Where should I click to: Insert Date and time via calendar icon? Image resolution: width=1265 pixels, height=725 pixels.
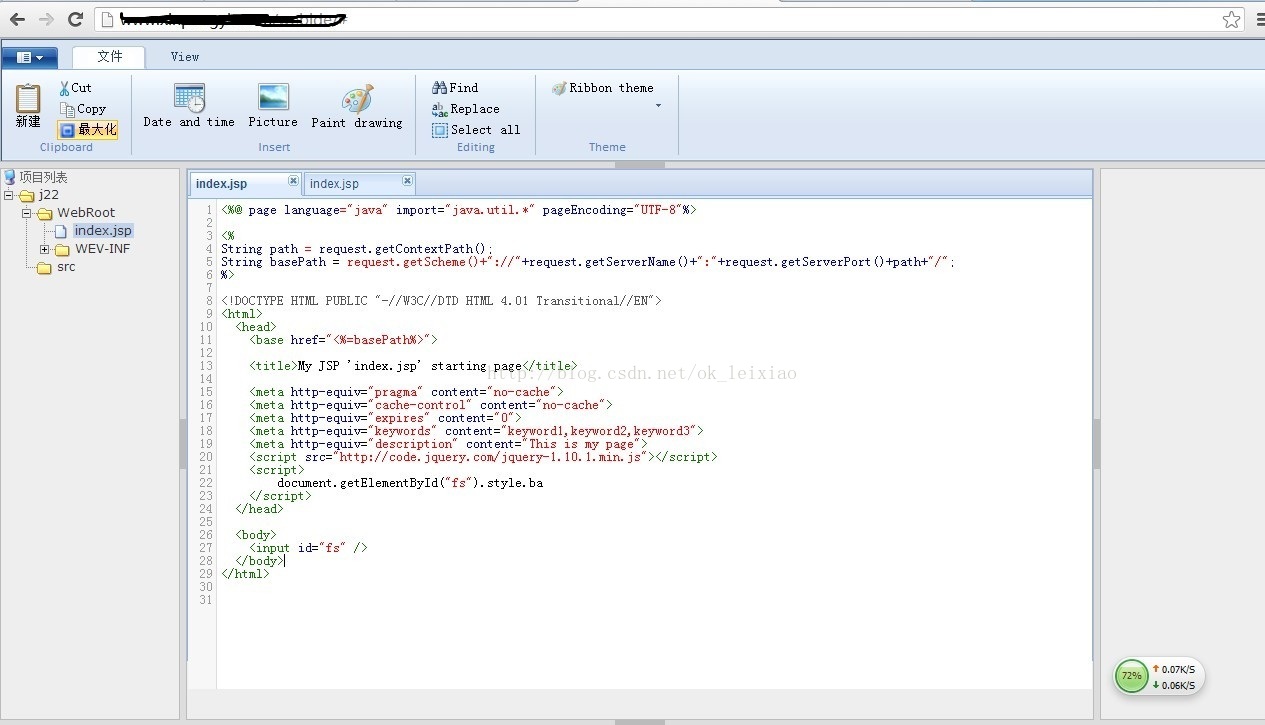click(189, 98)
